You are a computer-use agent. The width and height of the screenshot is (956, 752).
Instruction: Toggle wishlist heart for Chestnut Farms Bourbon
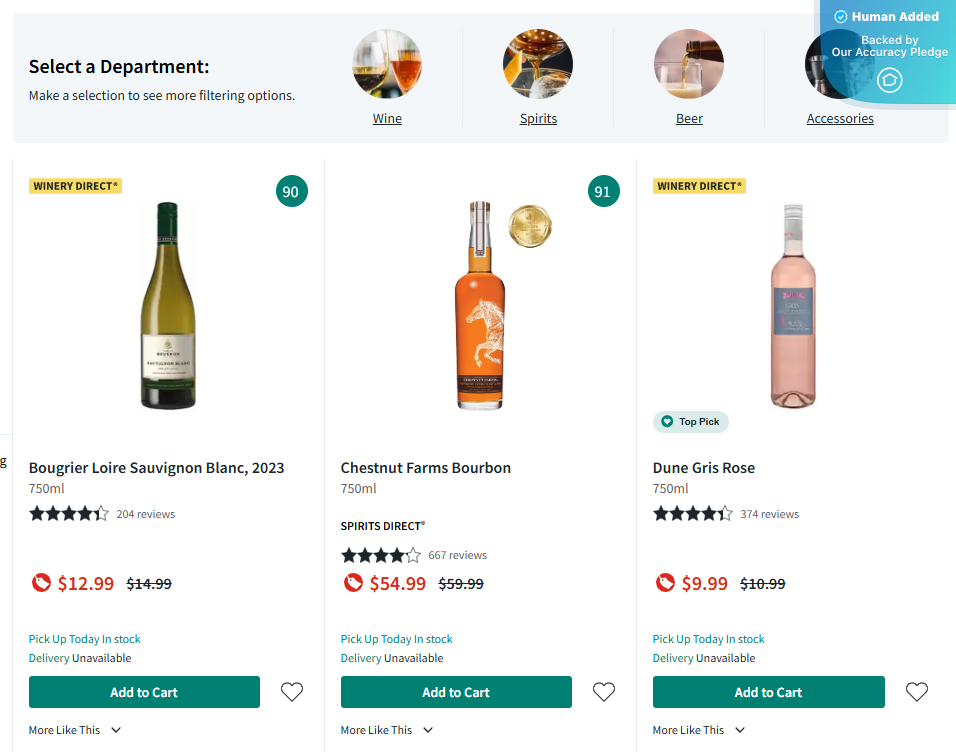tap(603, 691)
